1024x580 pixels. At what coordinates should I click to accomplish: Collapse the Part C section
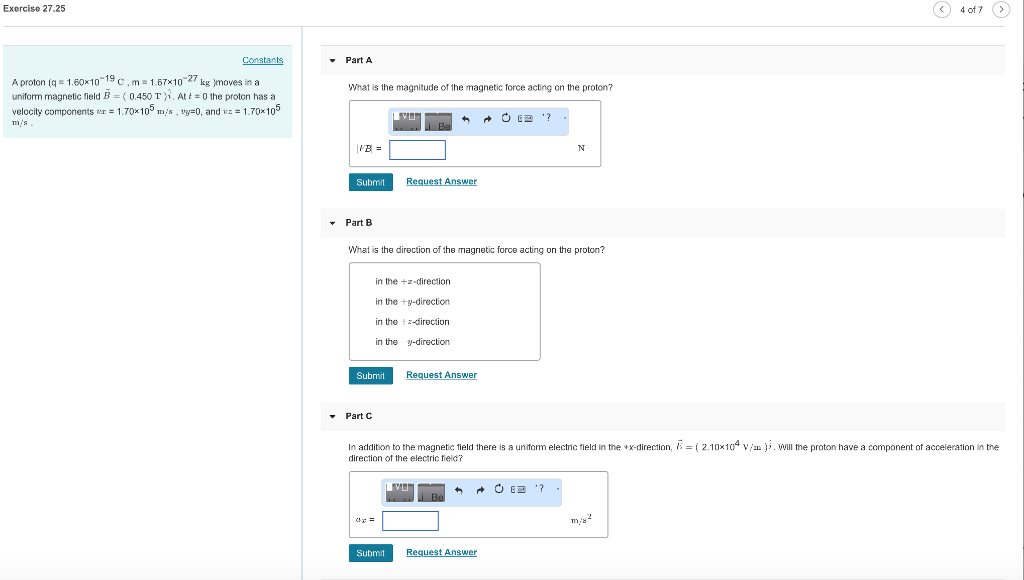[331, 416]
